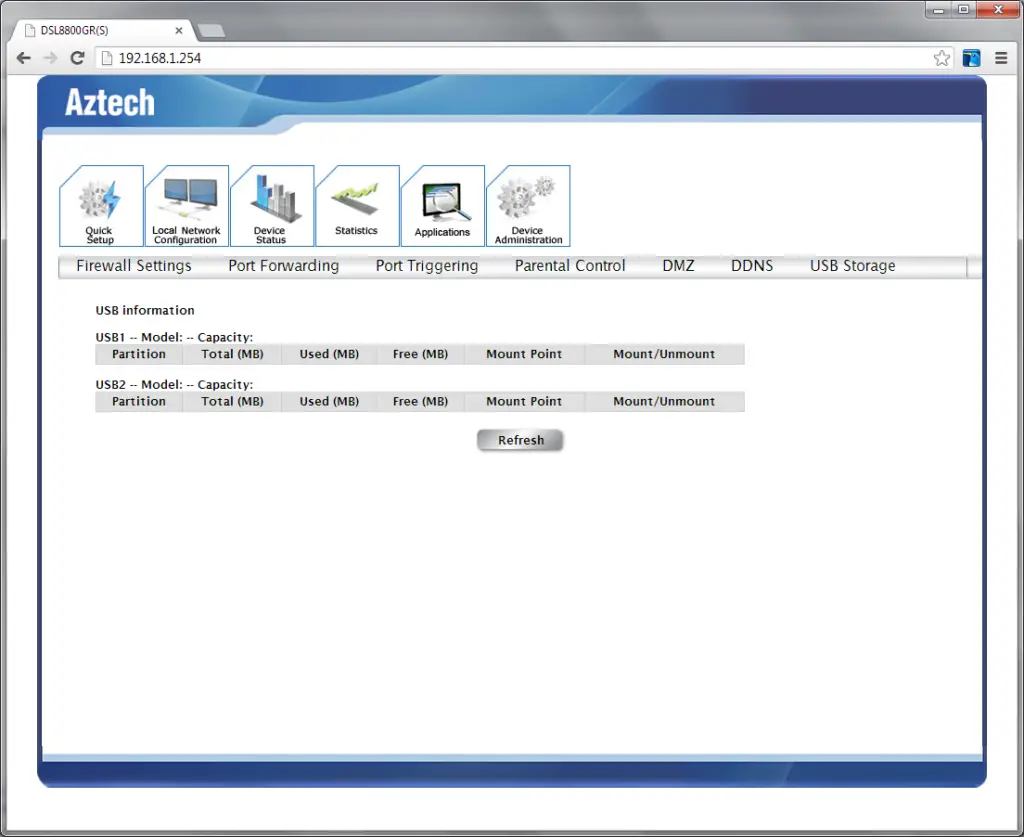This screenshot has width=1024, height=837.
Task: Open the DDNS submenu
Action: coord(752,266)
